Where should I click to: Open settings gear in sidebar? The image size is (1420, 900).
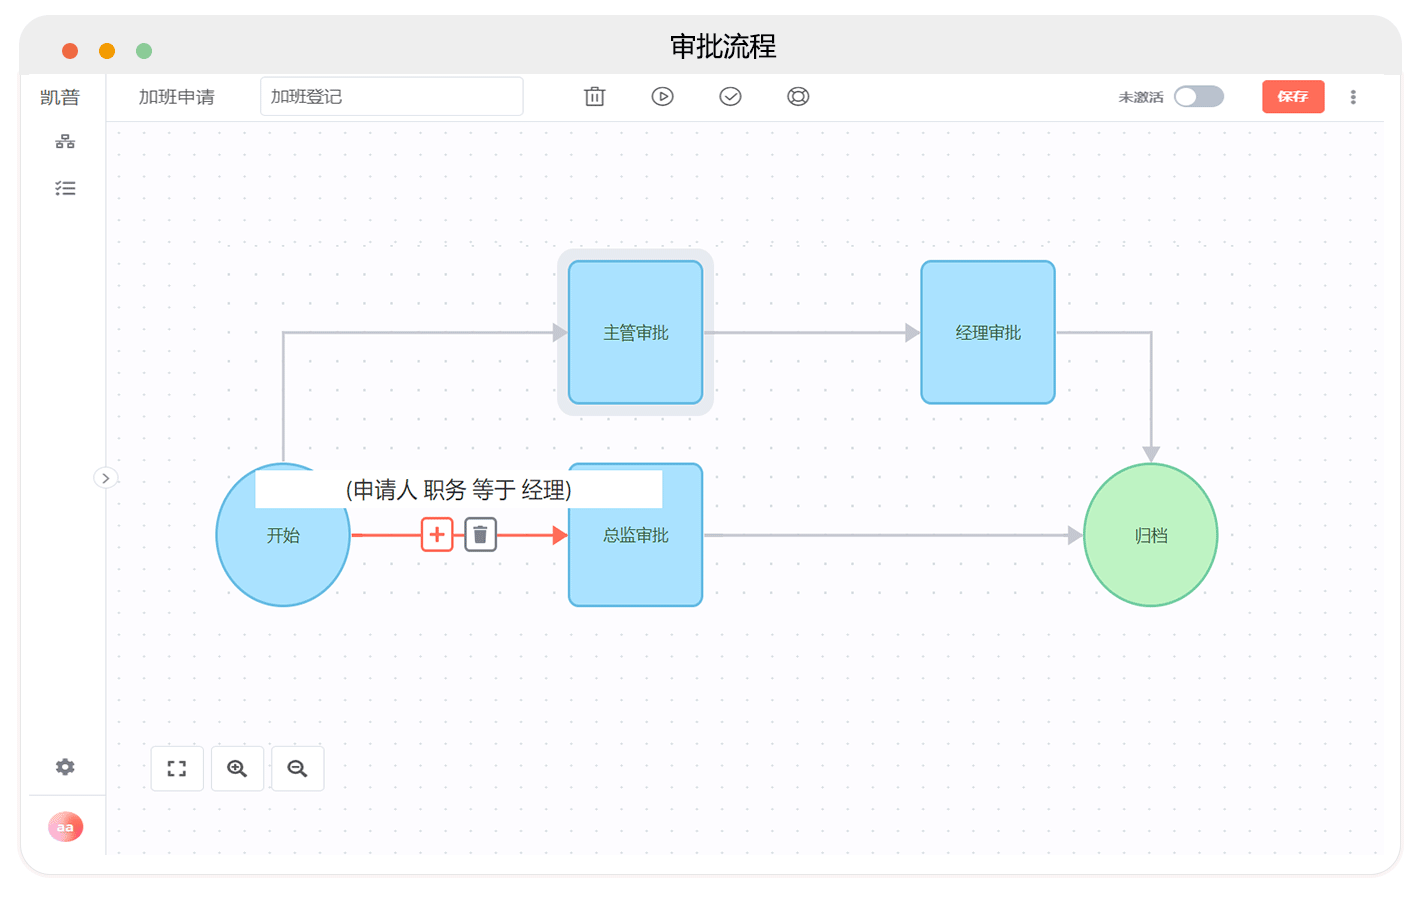tap(65, 767)
